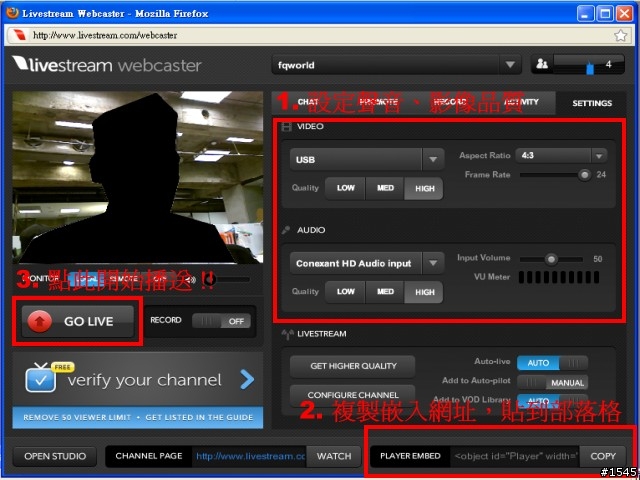The image size is (640, 480).
Task: Click the verify your channel banner
Action: 138,390
